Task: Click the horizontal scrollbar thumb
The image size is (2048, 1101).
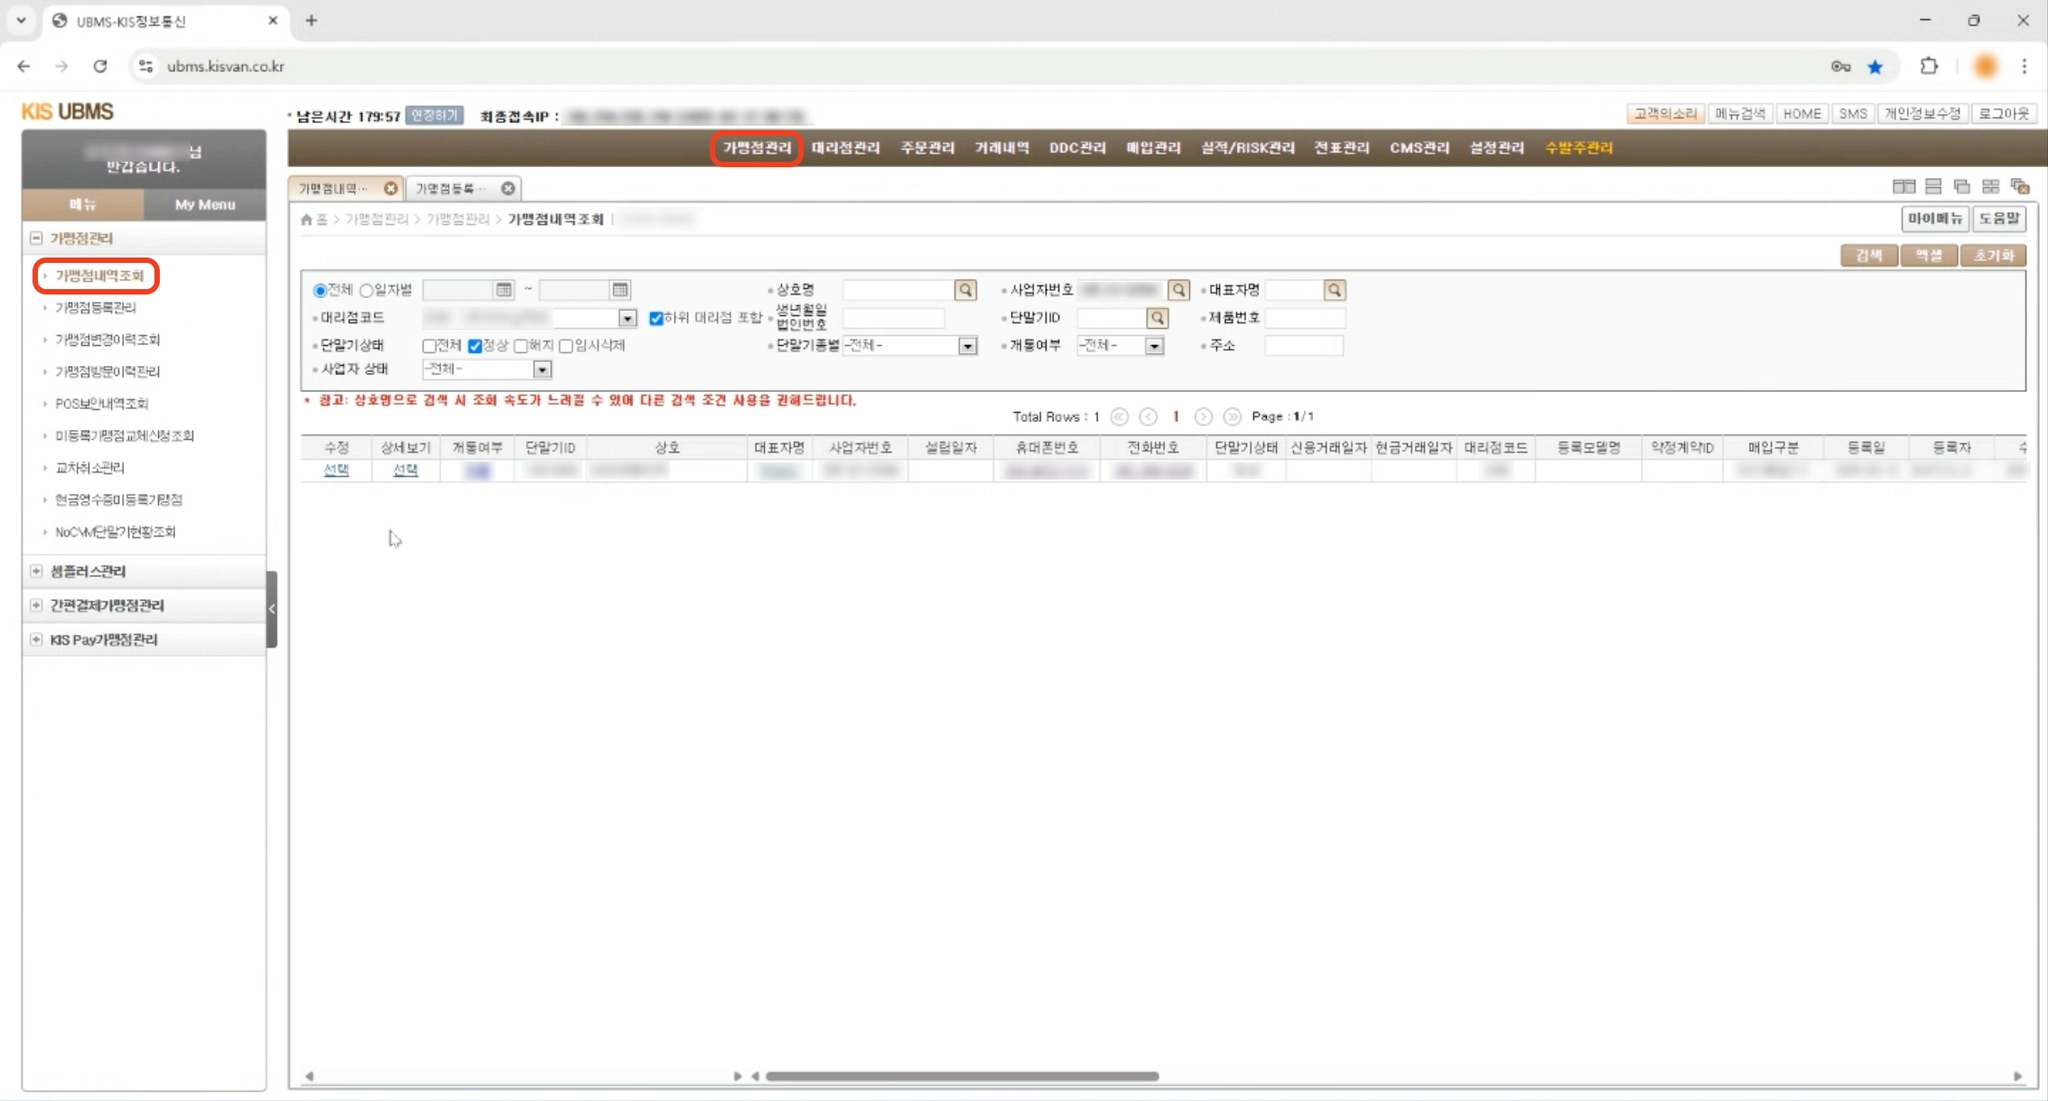Action: tap(961, 1076)
